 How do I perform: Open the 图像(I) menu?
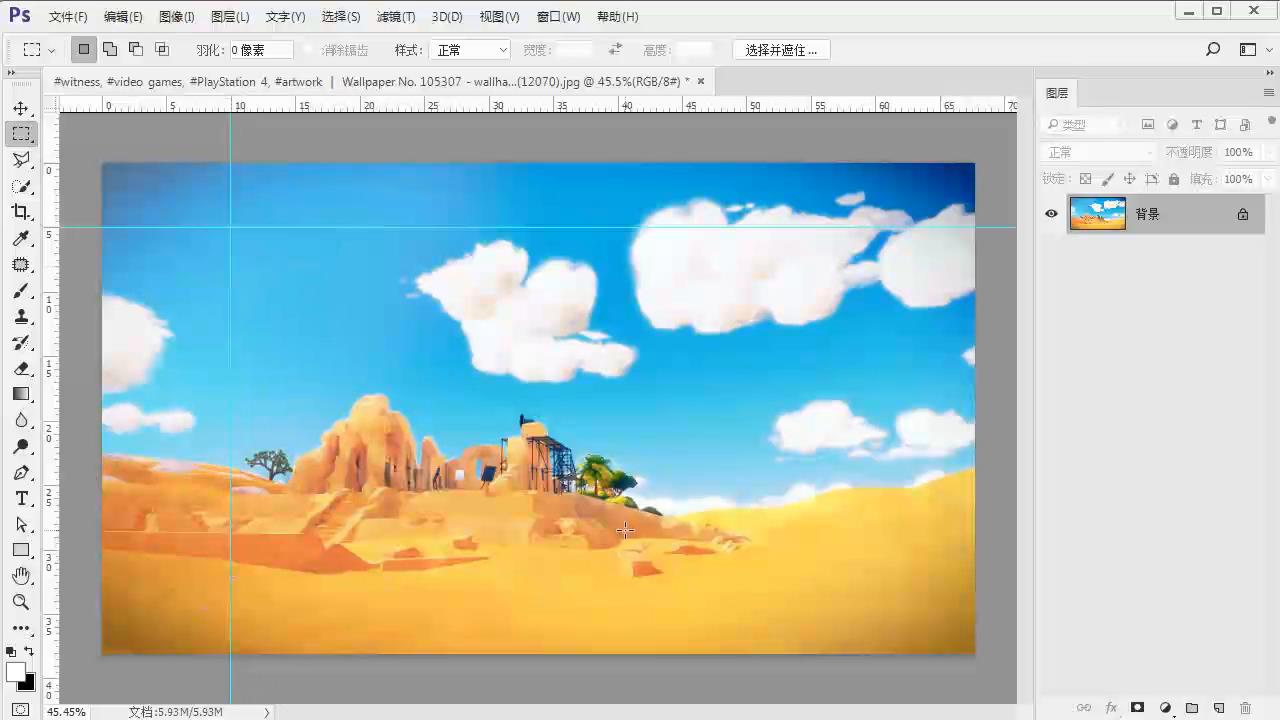(176, 17)
